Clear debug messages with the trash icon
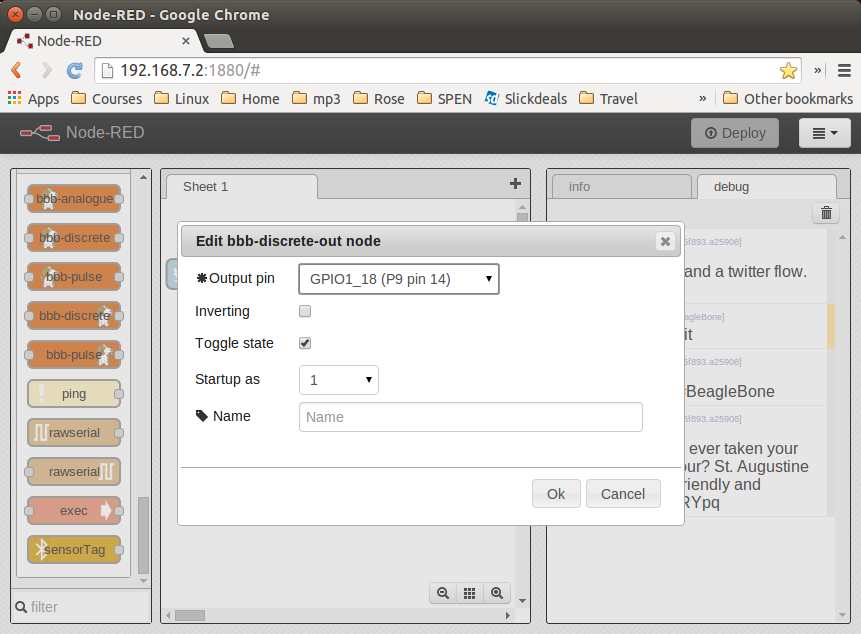Screen dimensions: 861x634 pyautogui.click(x=825, y=212)
